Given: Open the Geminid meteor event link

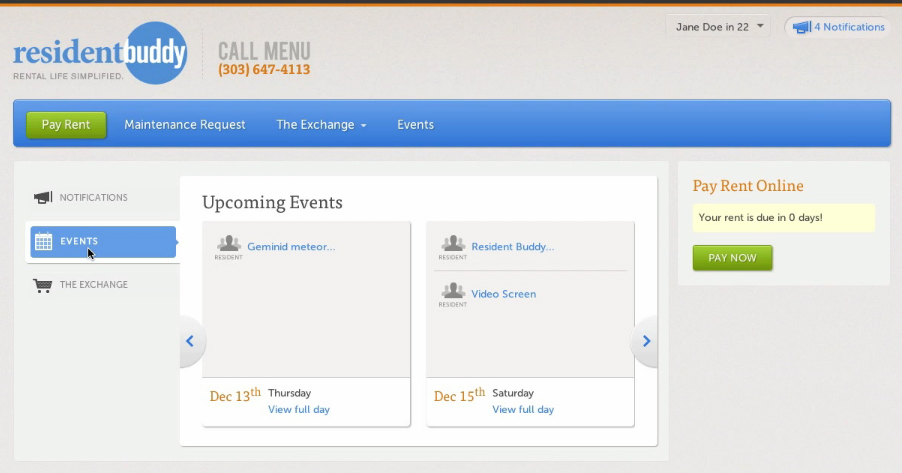Looking at the screenshot, I should pyautogui.click(x=291, y=247).
